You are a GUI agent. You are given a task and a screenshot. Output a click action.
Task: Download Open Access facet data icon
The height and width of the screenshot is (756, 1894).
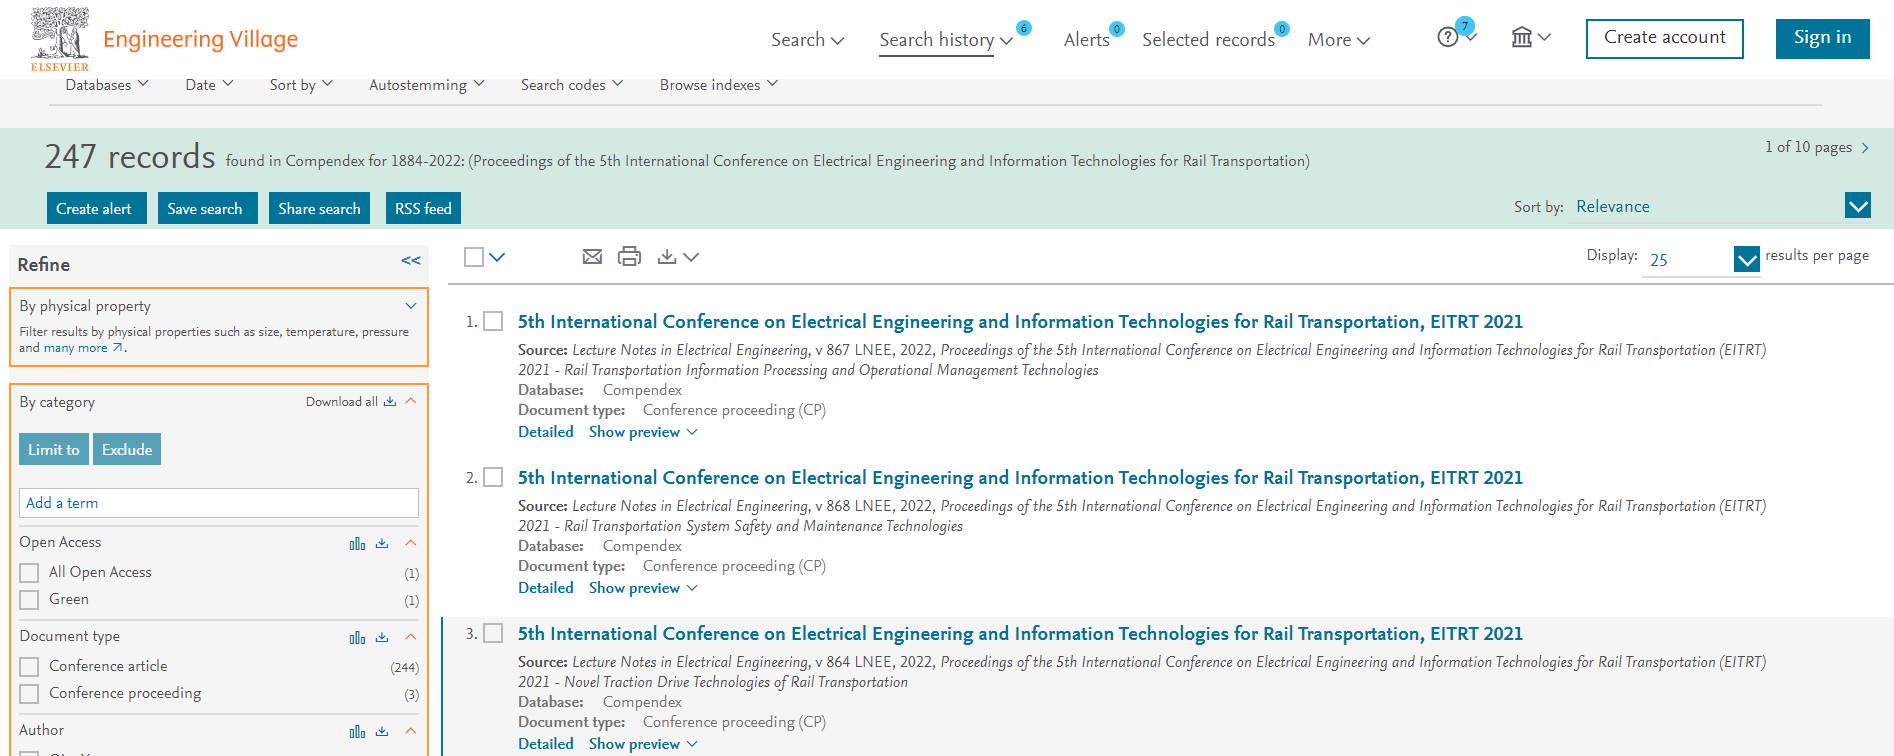382,543
